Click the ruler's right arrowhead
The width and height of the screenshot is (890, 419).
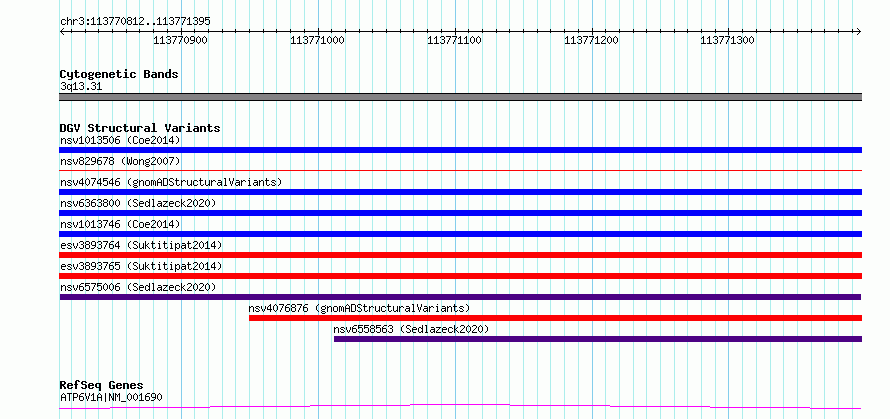[859, 31]
